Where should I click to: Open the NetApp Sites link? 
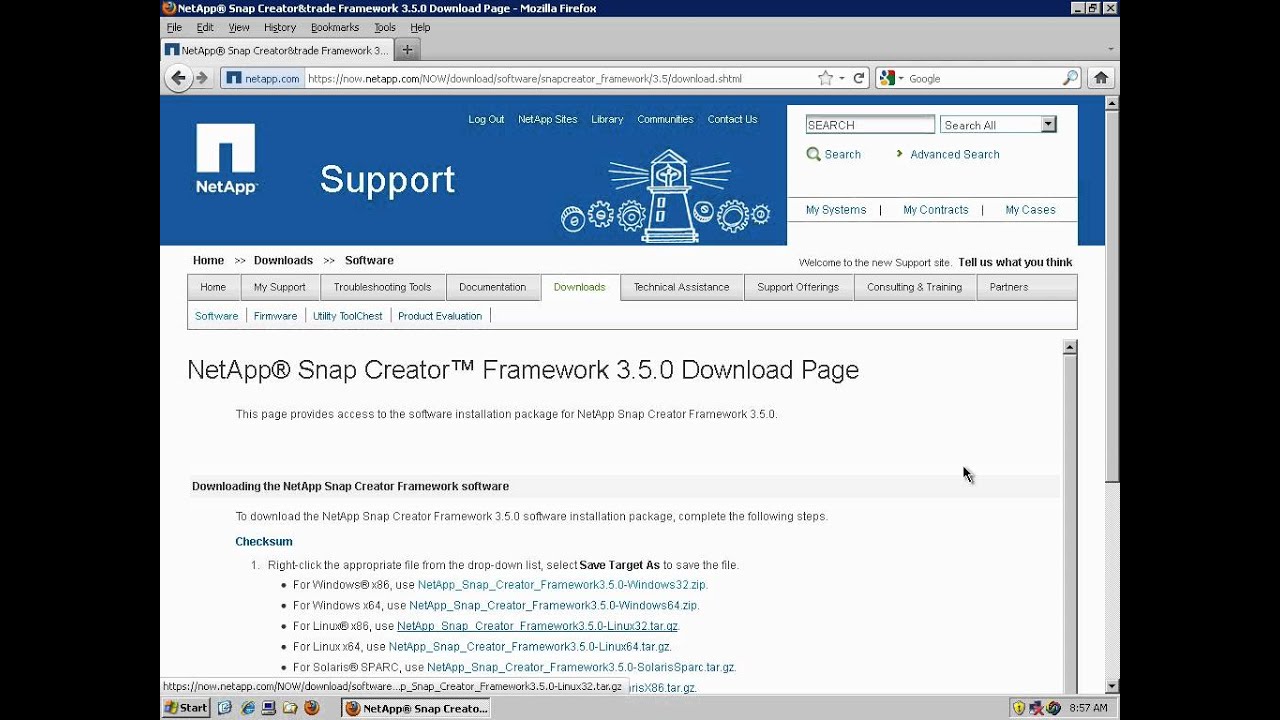pyautogui.click(x=547, y=119)
